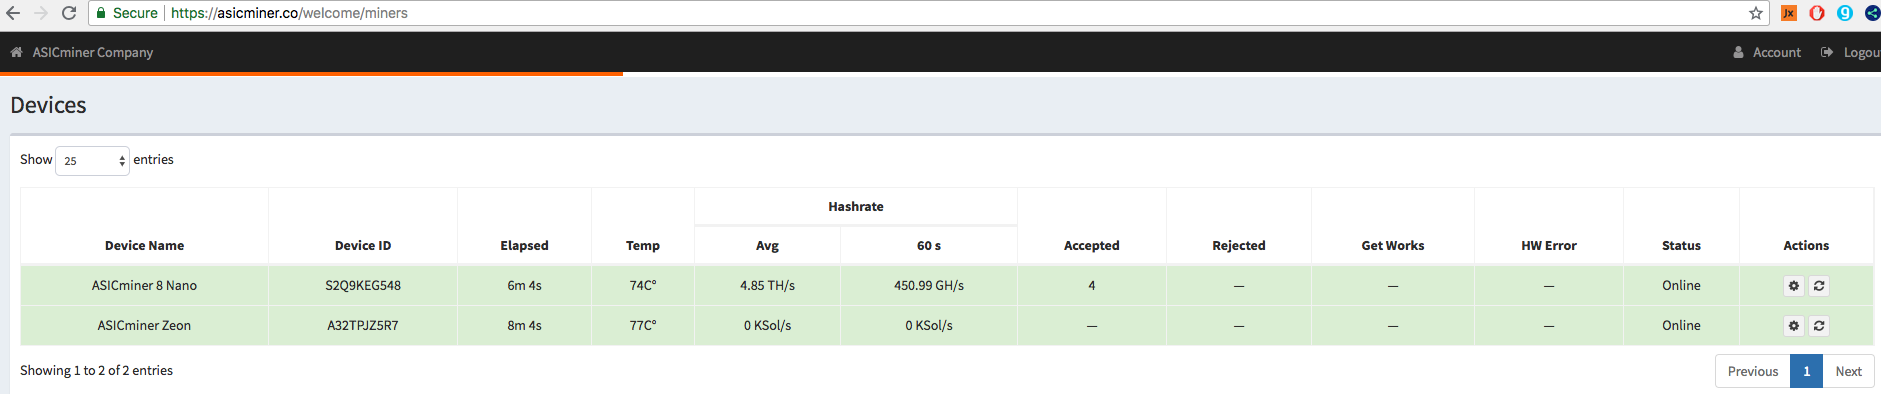Click 'Showing 1 to 2 of 2 entries' text
Viewport: 1881px width, 394px height.
pos(96,371)
